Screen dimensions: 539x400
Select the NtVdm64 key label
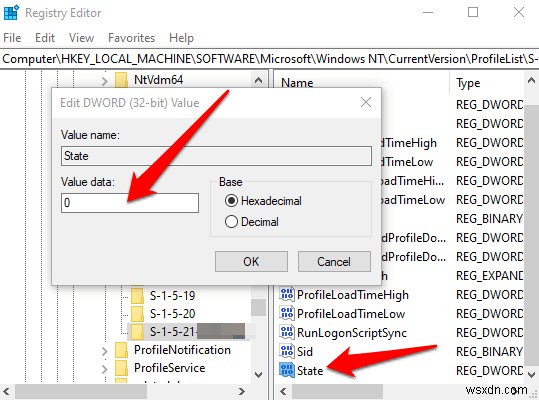point(158,80)
